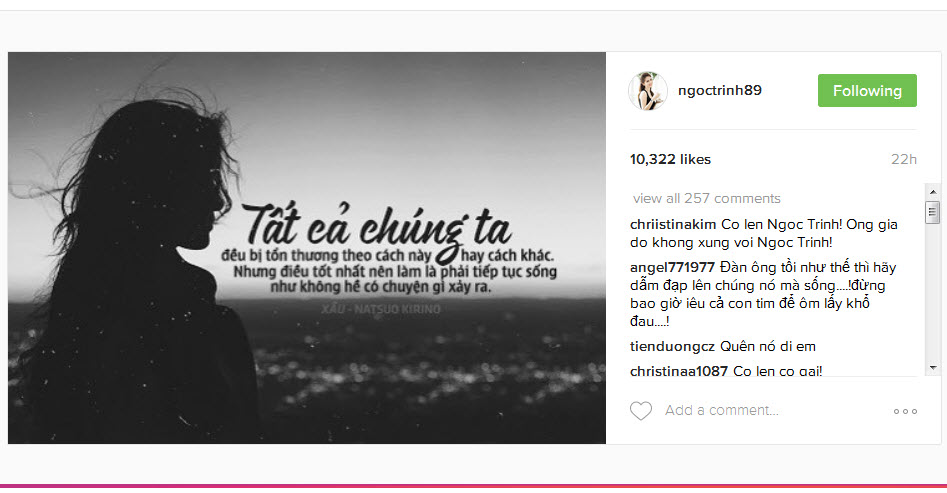Open christinaa1087's profile link
The width and height of the screenshot is (947, 493).
(x=679, y=371)
